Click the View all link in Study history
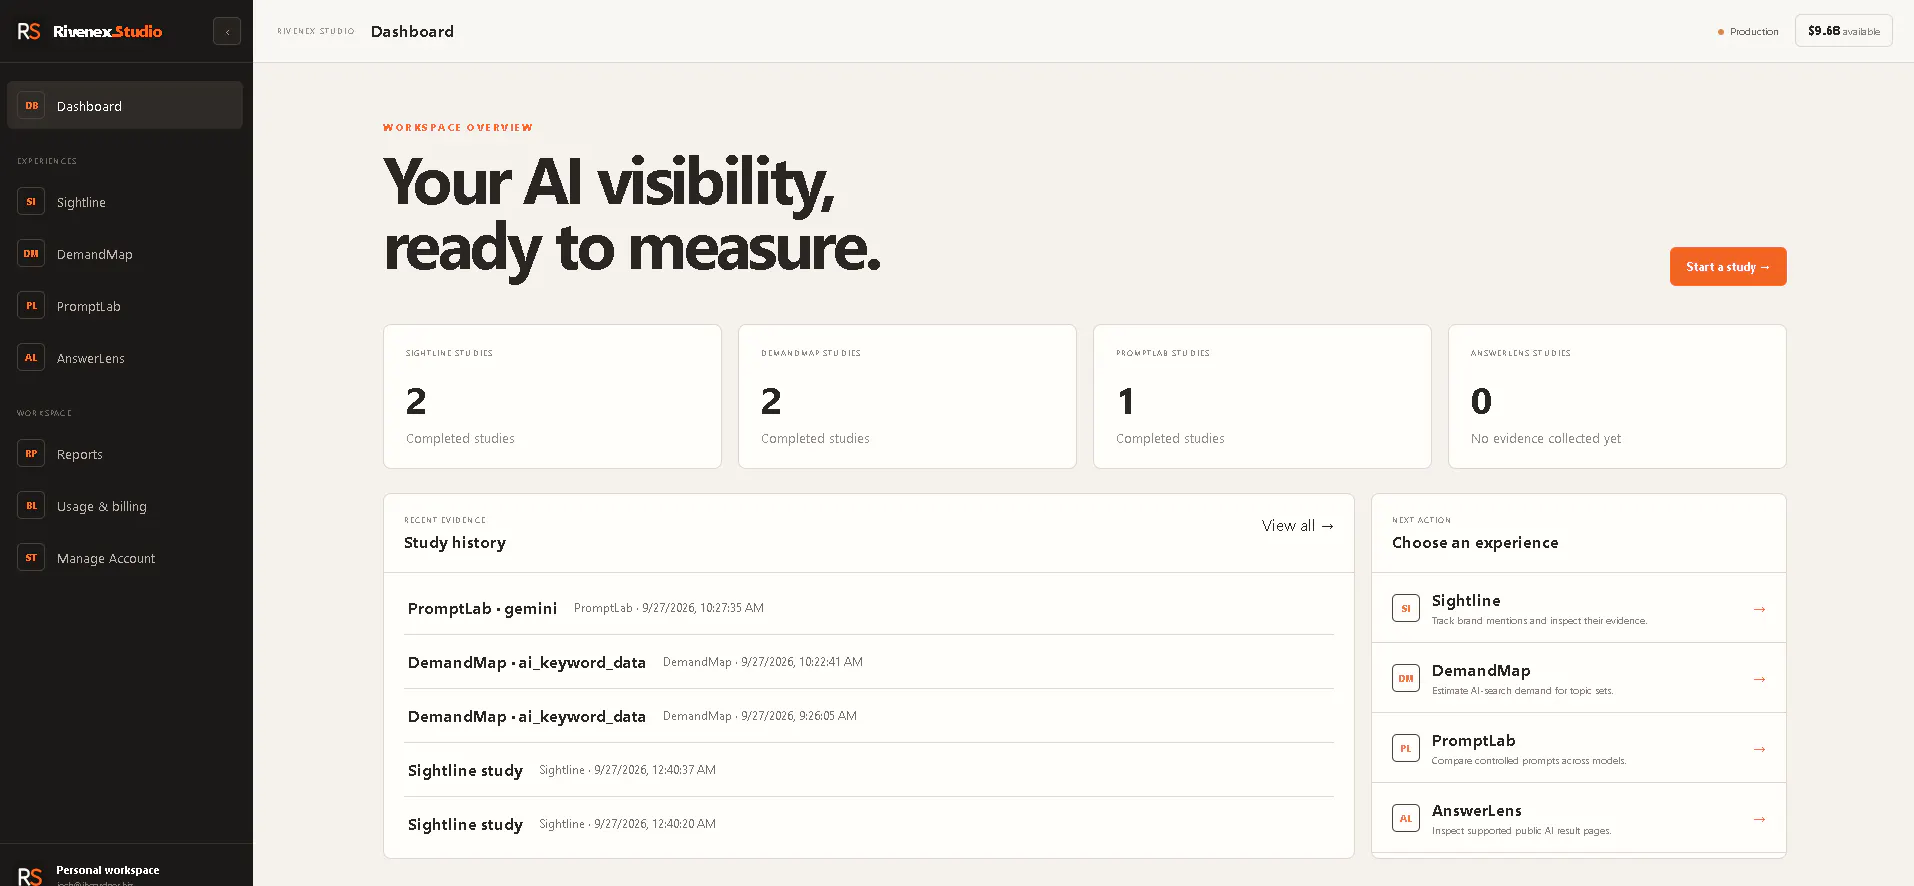The width and height of the screenshot is (1914, 886). pyautogui.click(x=1297, y=526)
